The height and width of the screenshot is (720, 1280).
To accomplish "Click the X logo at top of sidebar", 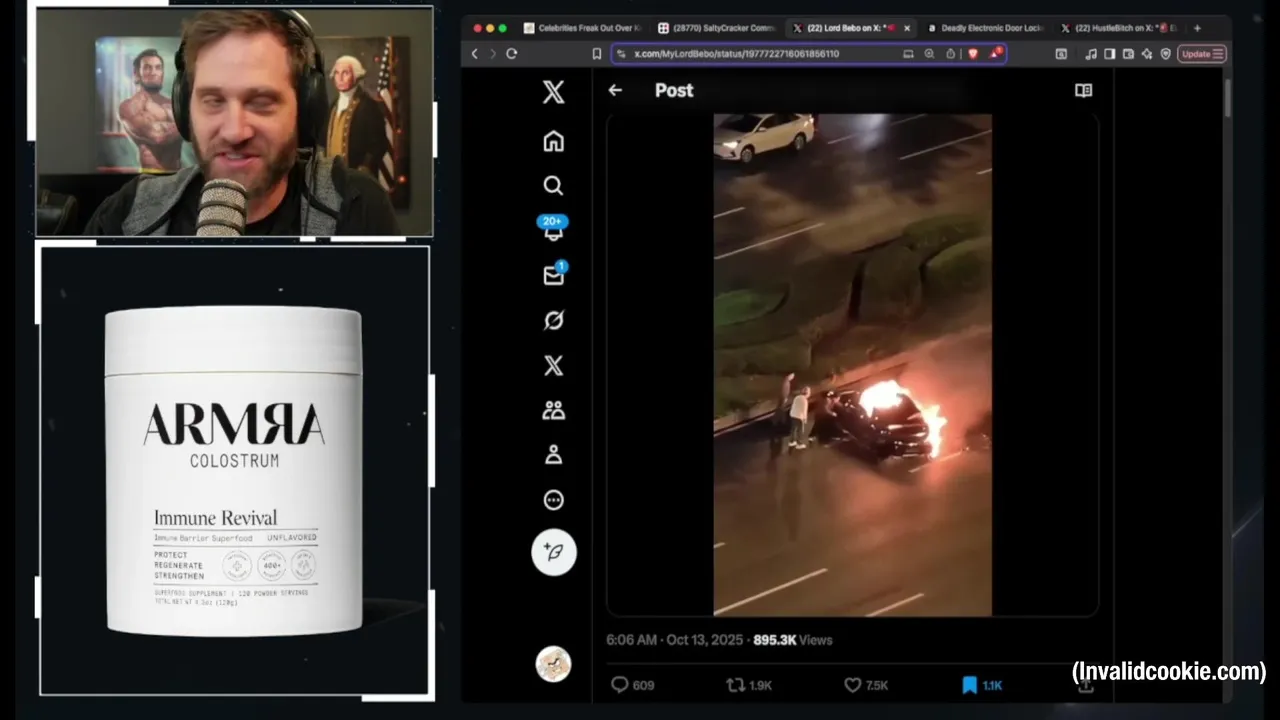I will [553, 93].
